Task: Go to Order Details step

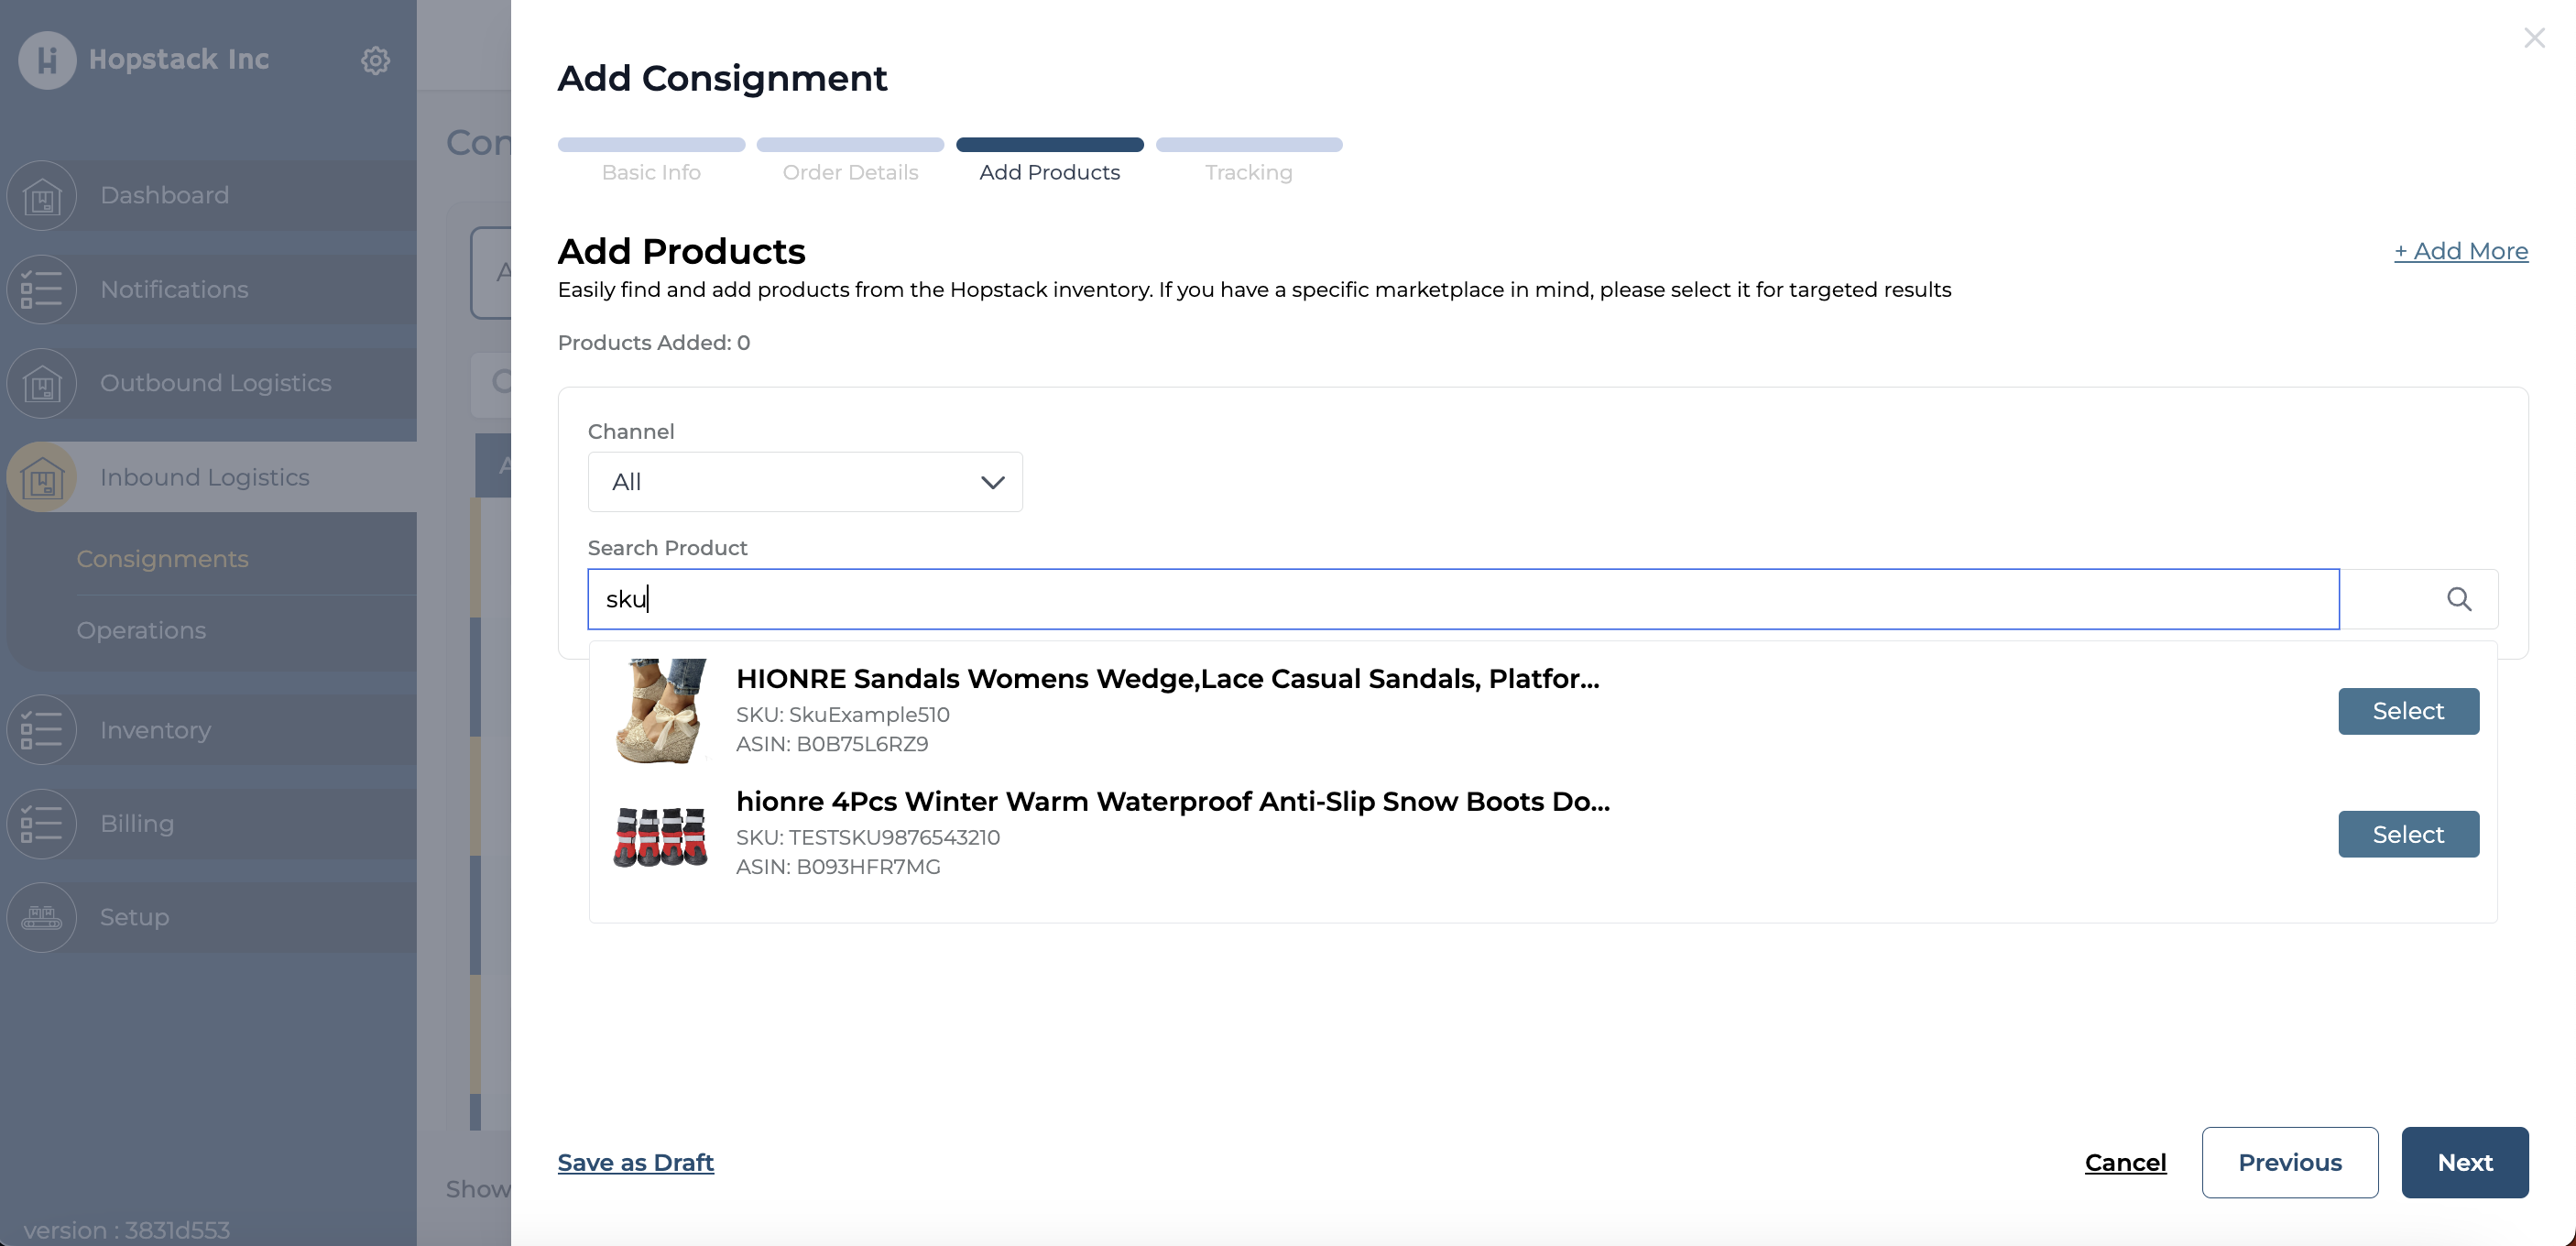Action: click(x=850, y=172)
